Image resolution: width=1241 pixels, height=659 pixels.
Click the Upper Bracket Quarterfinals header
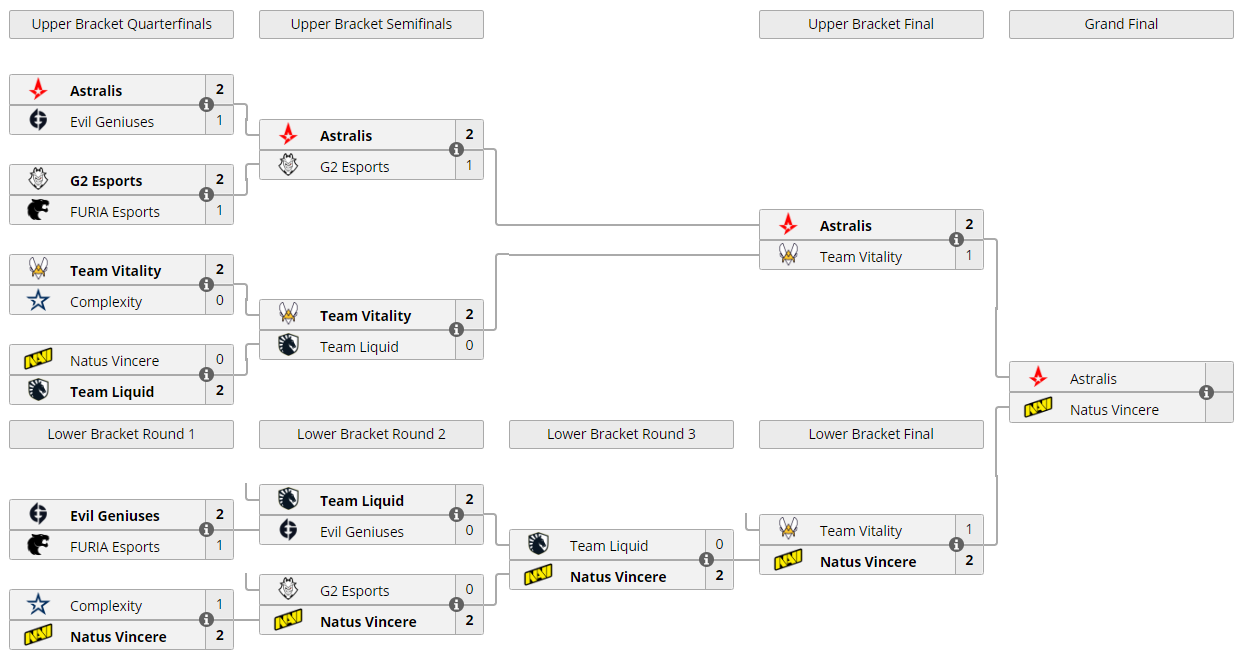point(121,24)
